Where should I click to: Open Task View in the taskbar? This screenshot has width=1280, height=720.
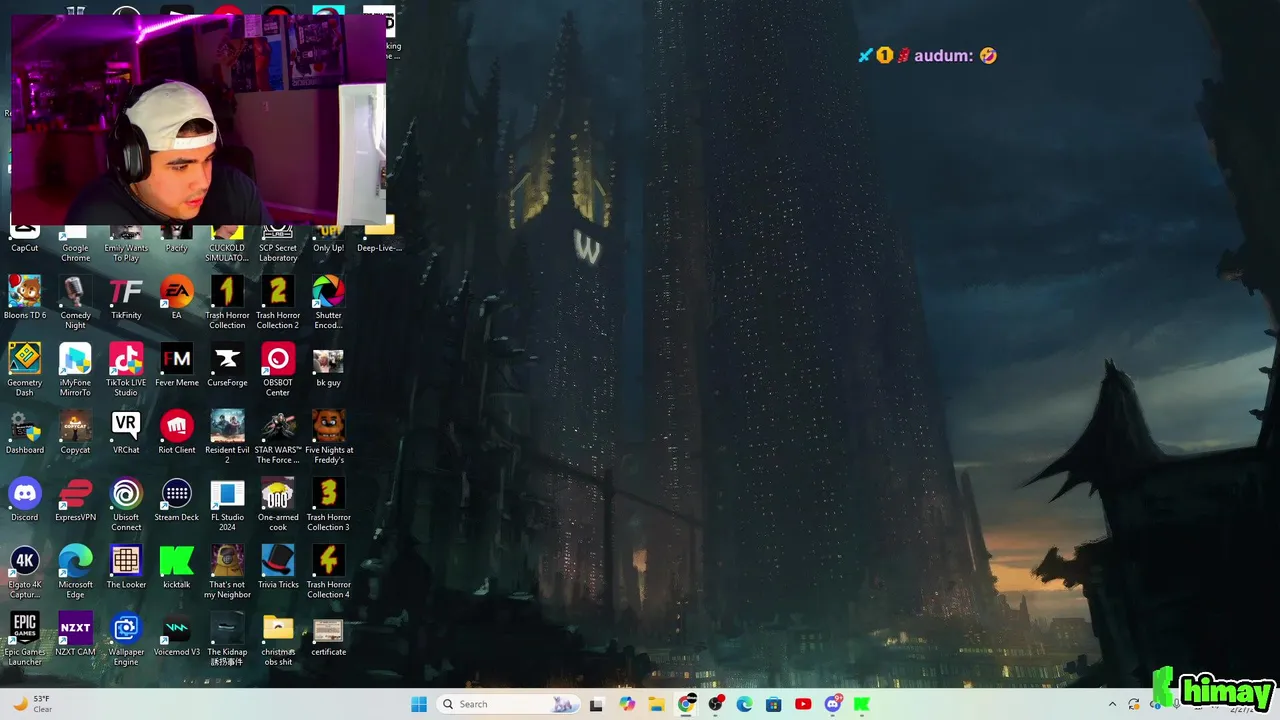(596, 704)
